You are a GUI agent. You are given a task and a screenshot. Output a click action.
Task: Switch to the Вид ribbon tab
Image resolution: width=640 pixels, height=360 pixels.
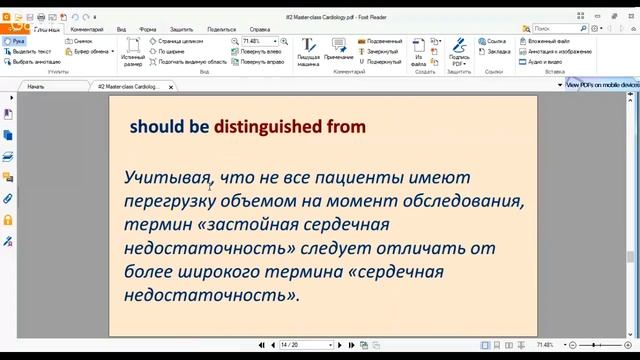click(121, 29)
